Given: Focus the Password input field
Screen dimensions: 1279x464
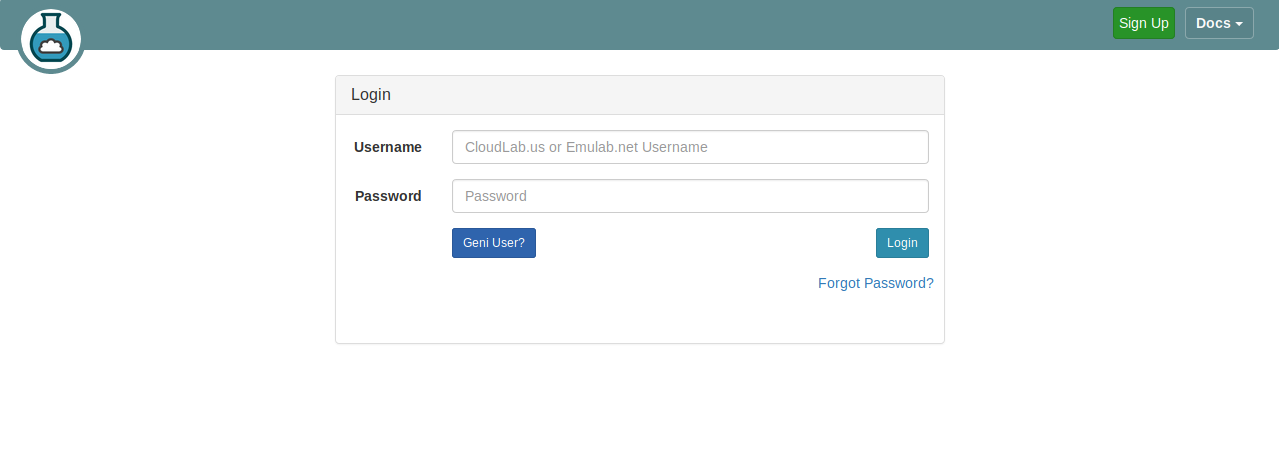Looking at the screenshot, I should click(x=690, y=196).
